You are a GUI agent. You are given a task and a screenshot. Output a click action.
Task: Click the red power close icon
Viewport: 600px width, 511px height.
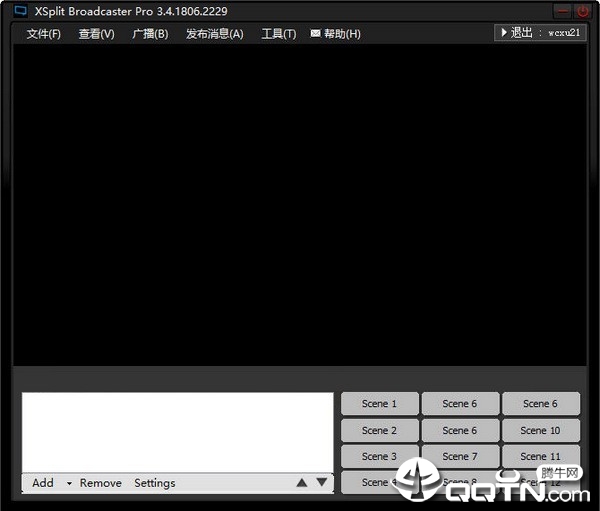583,11
